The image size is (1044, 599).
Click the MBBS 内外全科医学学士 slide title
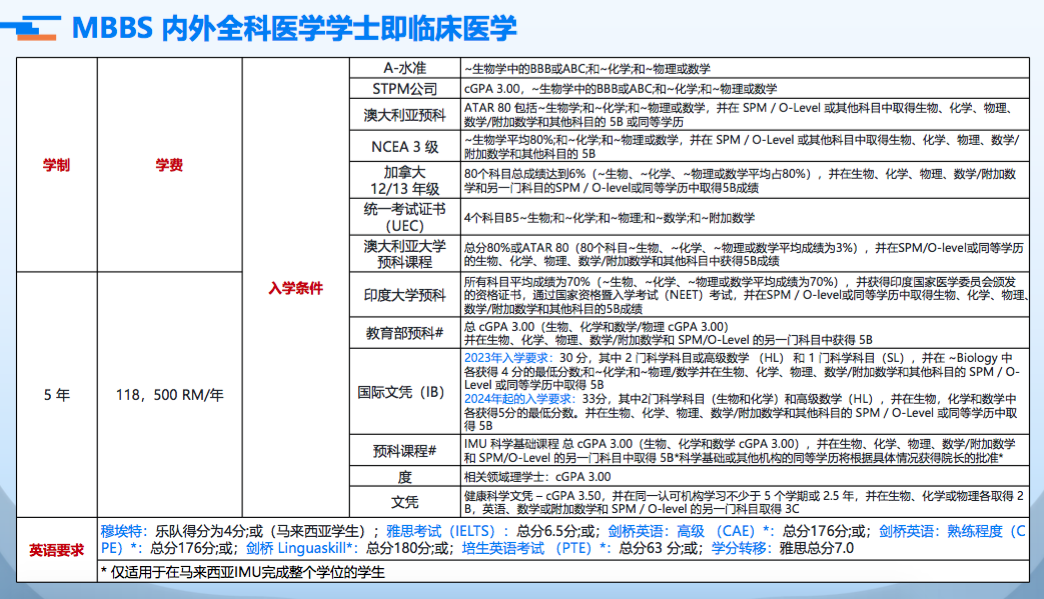click(294, 28)
